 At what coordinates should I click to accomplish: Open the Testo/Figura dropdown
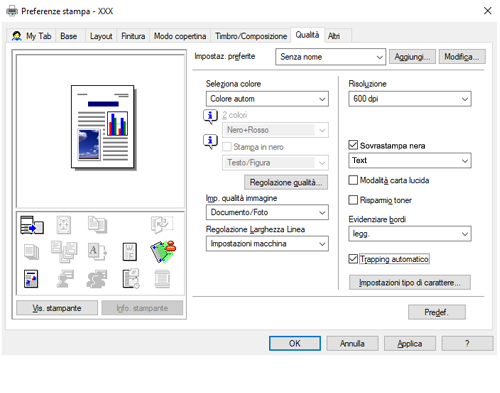point(275,163)
